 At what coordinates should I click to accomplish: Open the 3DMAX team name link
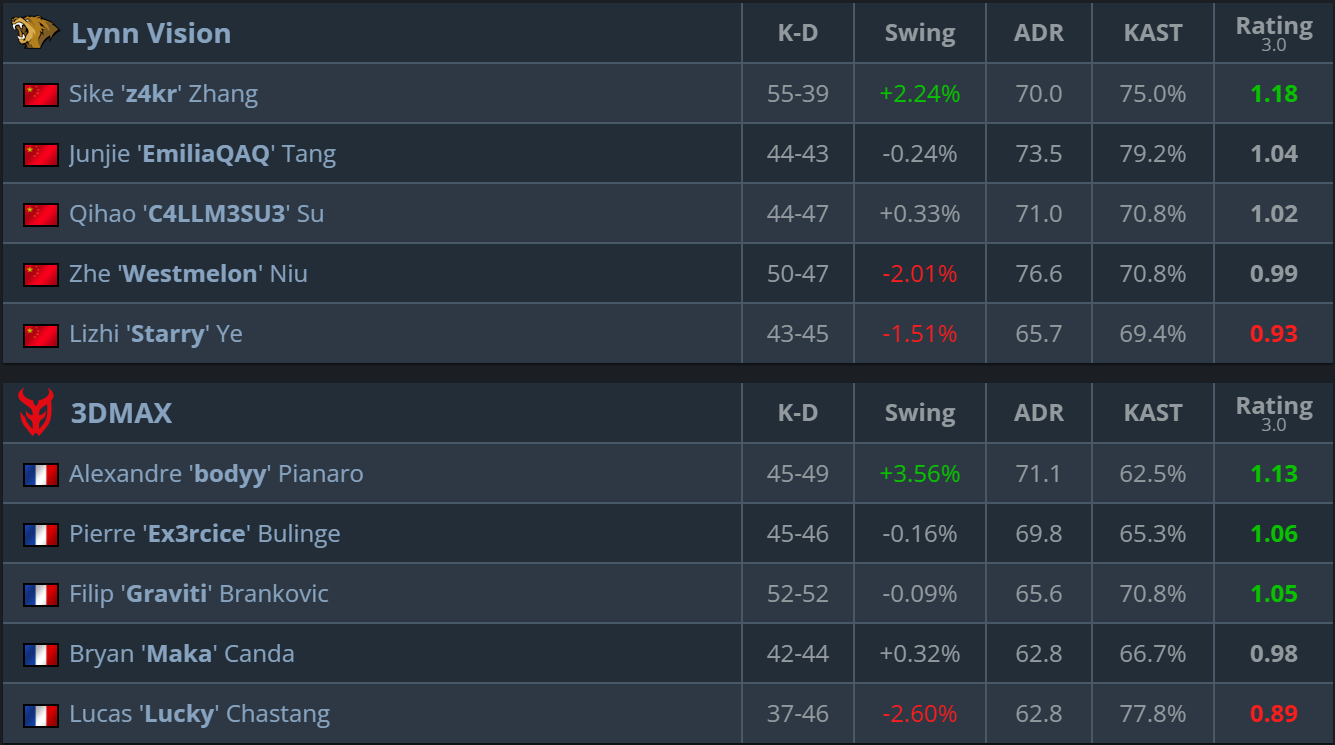click(x=121, y=413)
